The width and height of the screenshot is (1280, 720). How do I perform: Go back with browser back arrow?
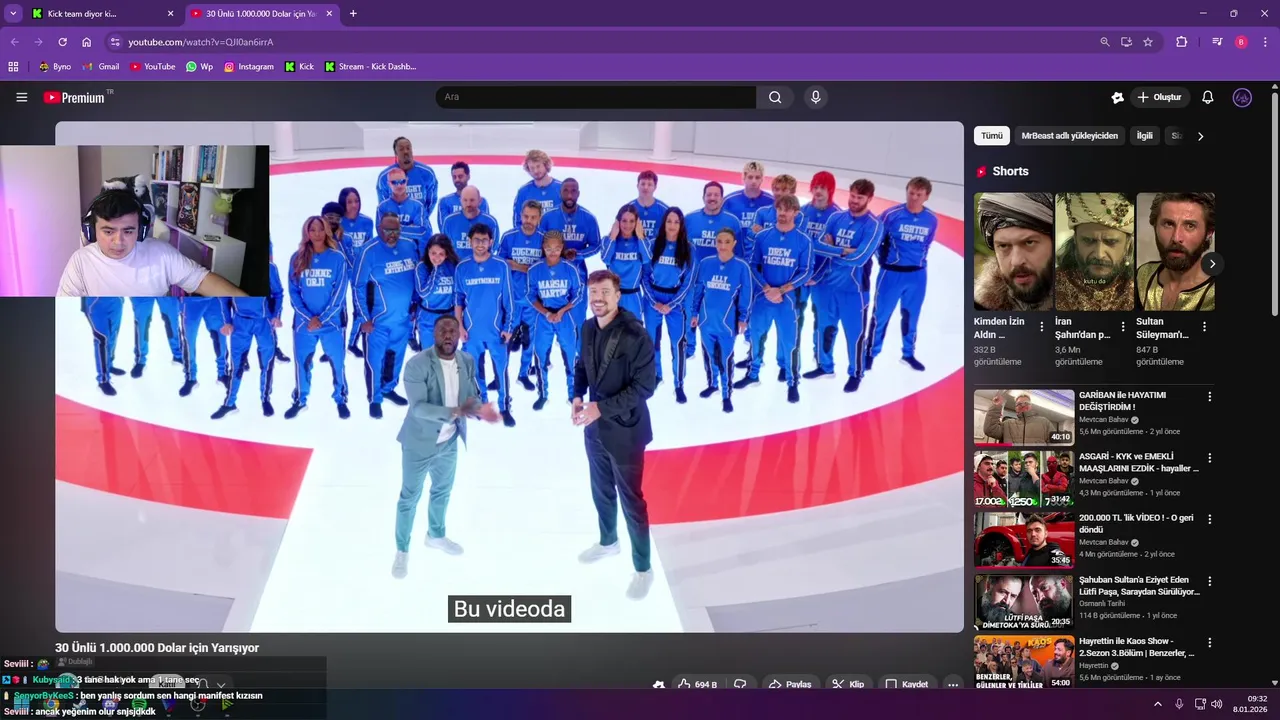pos(14,42)
